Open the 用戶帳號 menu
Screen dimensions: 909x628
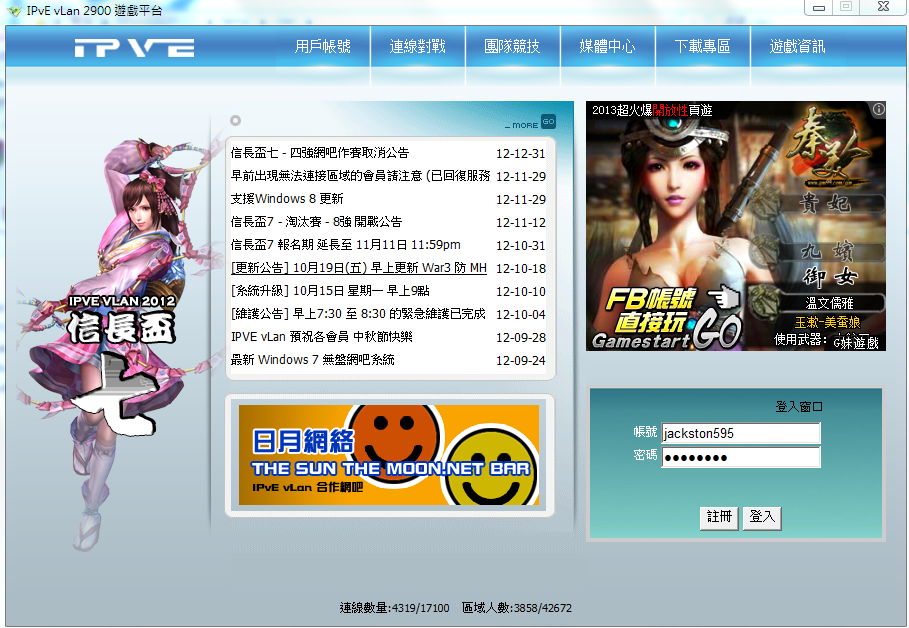coord(322,46)
